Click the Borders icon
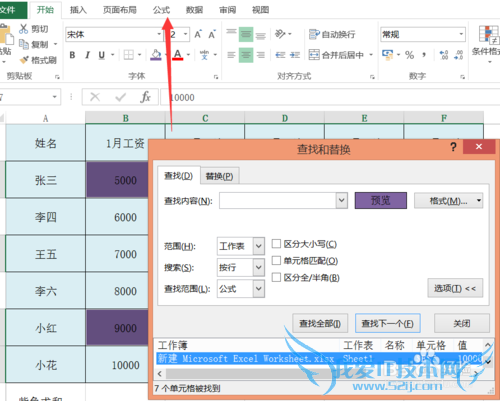The height and width of the screenshot is (401, 500). click(x=129, y=55)
